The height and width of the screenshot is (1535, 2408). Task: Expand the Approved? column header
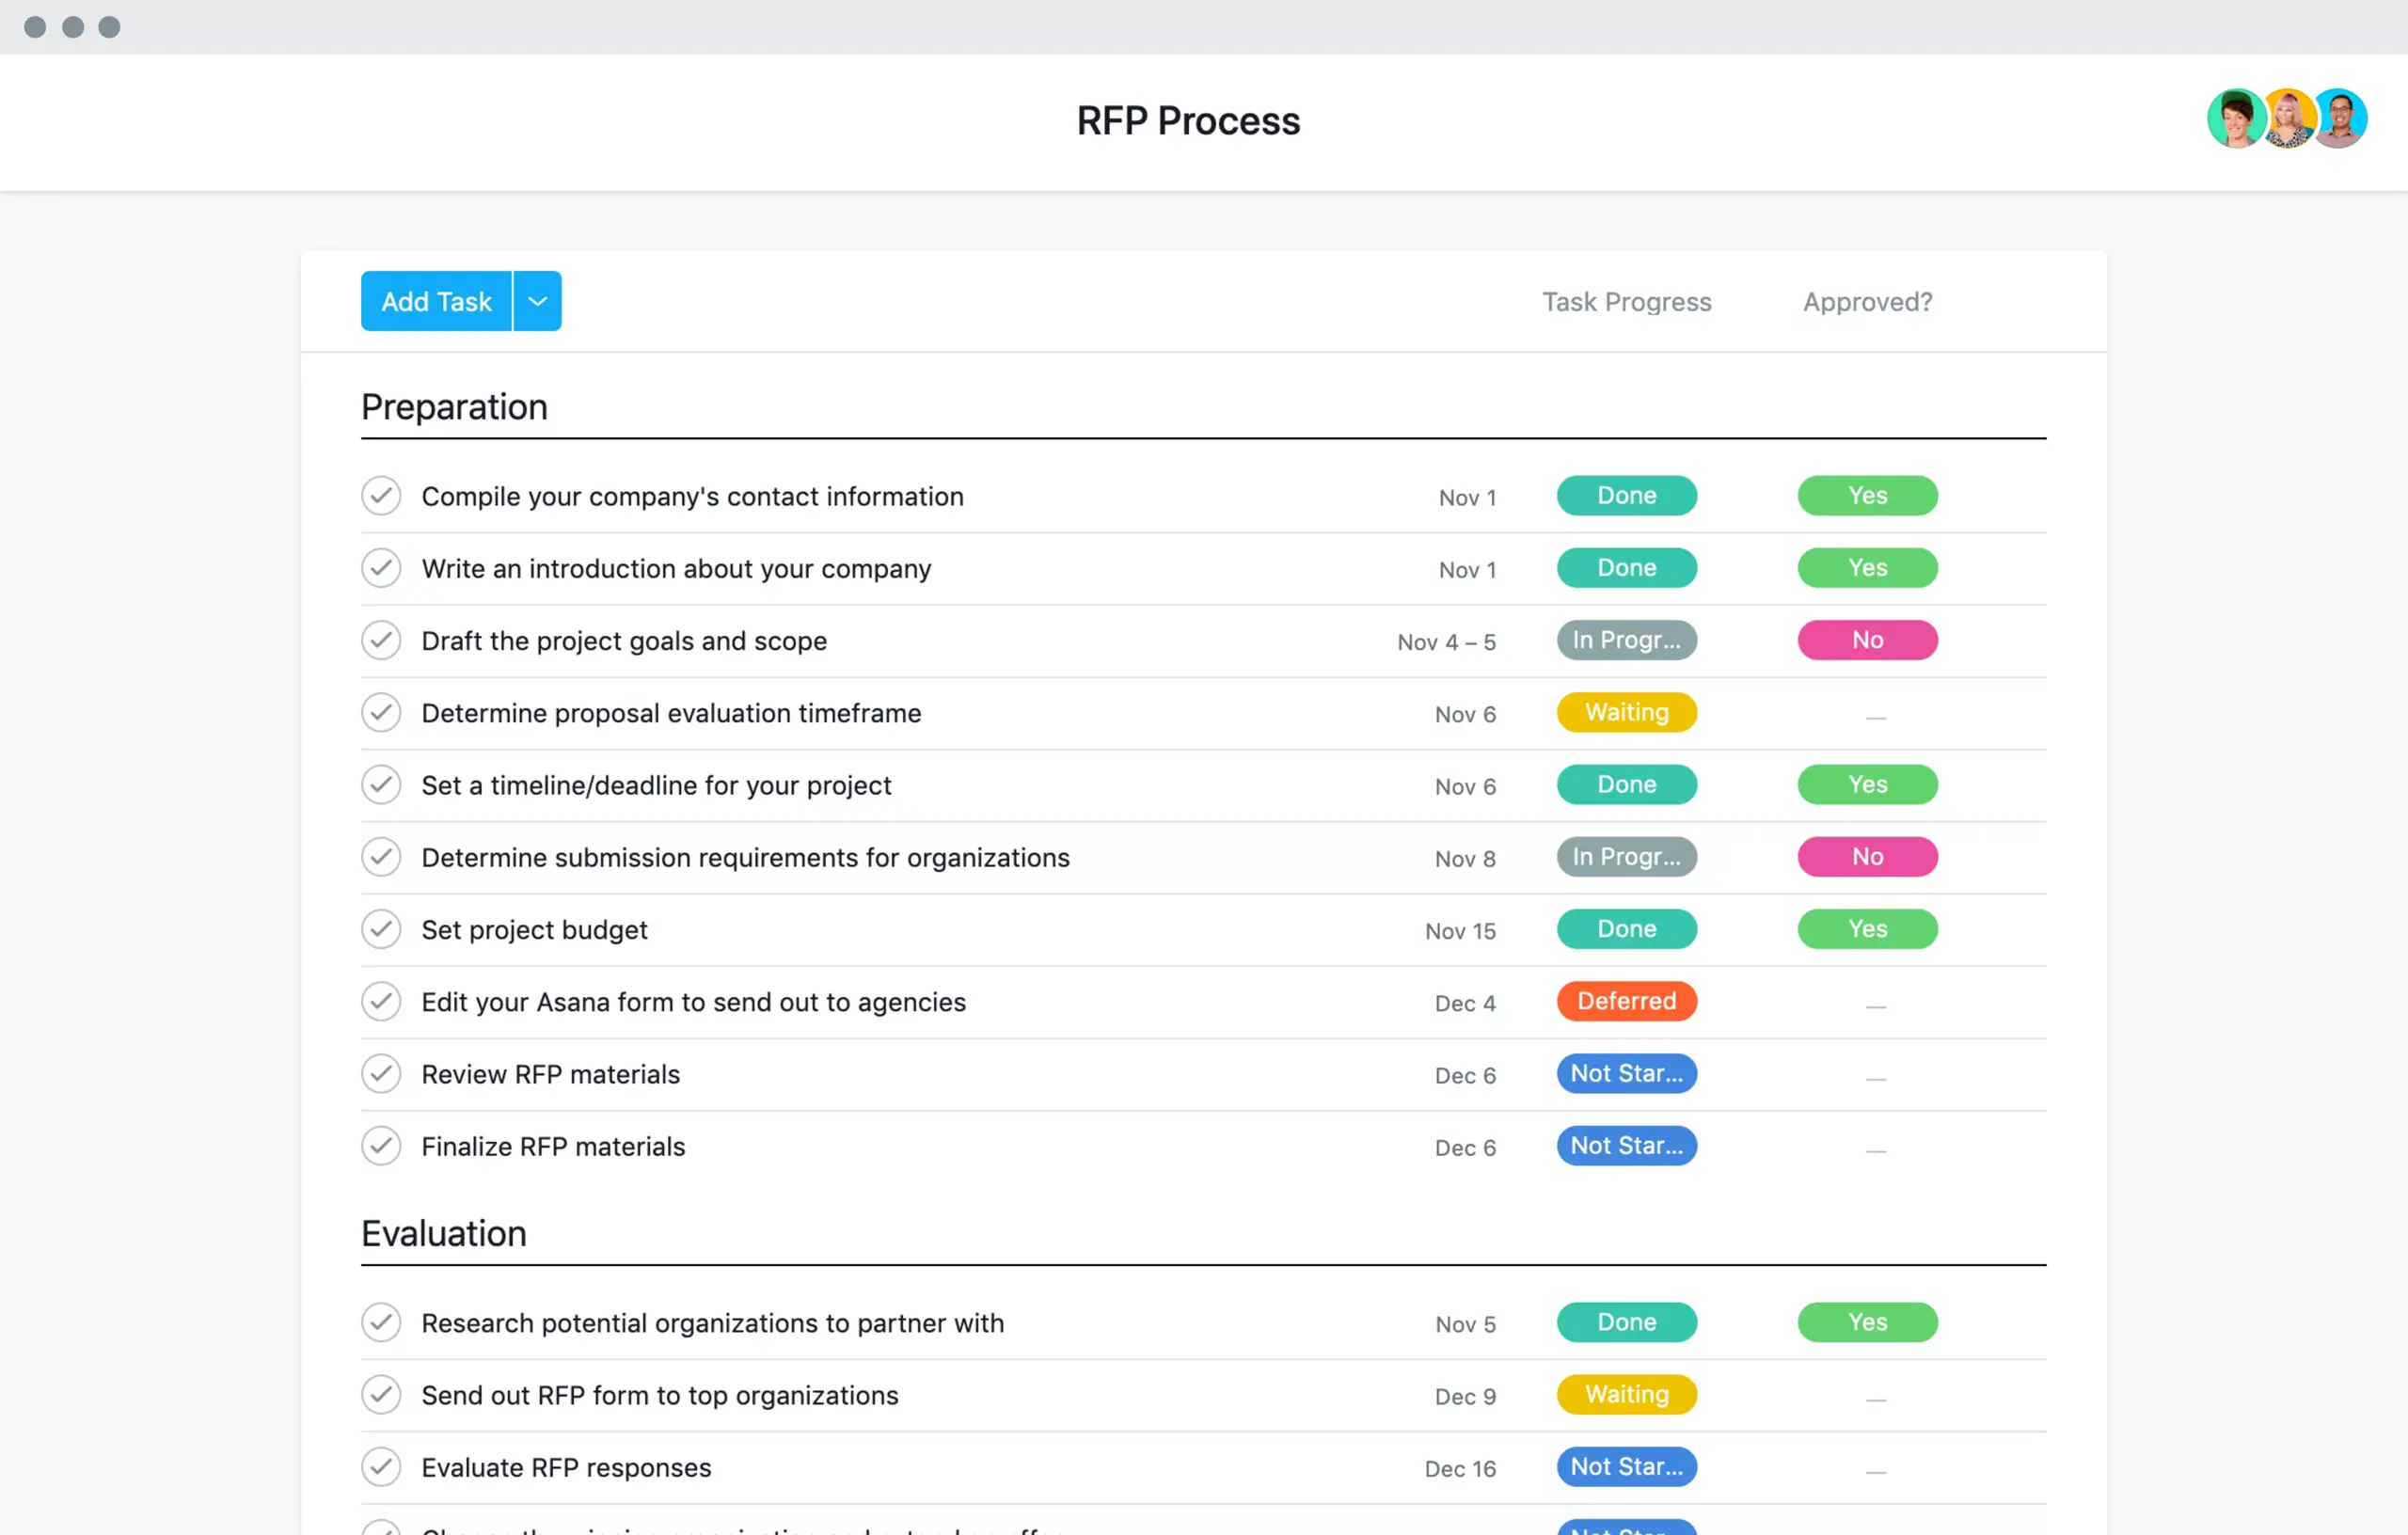tap(1867, 302)
